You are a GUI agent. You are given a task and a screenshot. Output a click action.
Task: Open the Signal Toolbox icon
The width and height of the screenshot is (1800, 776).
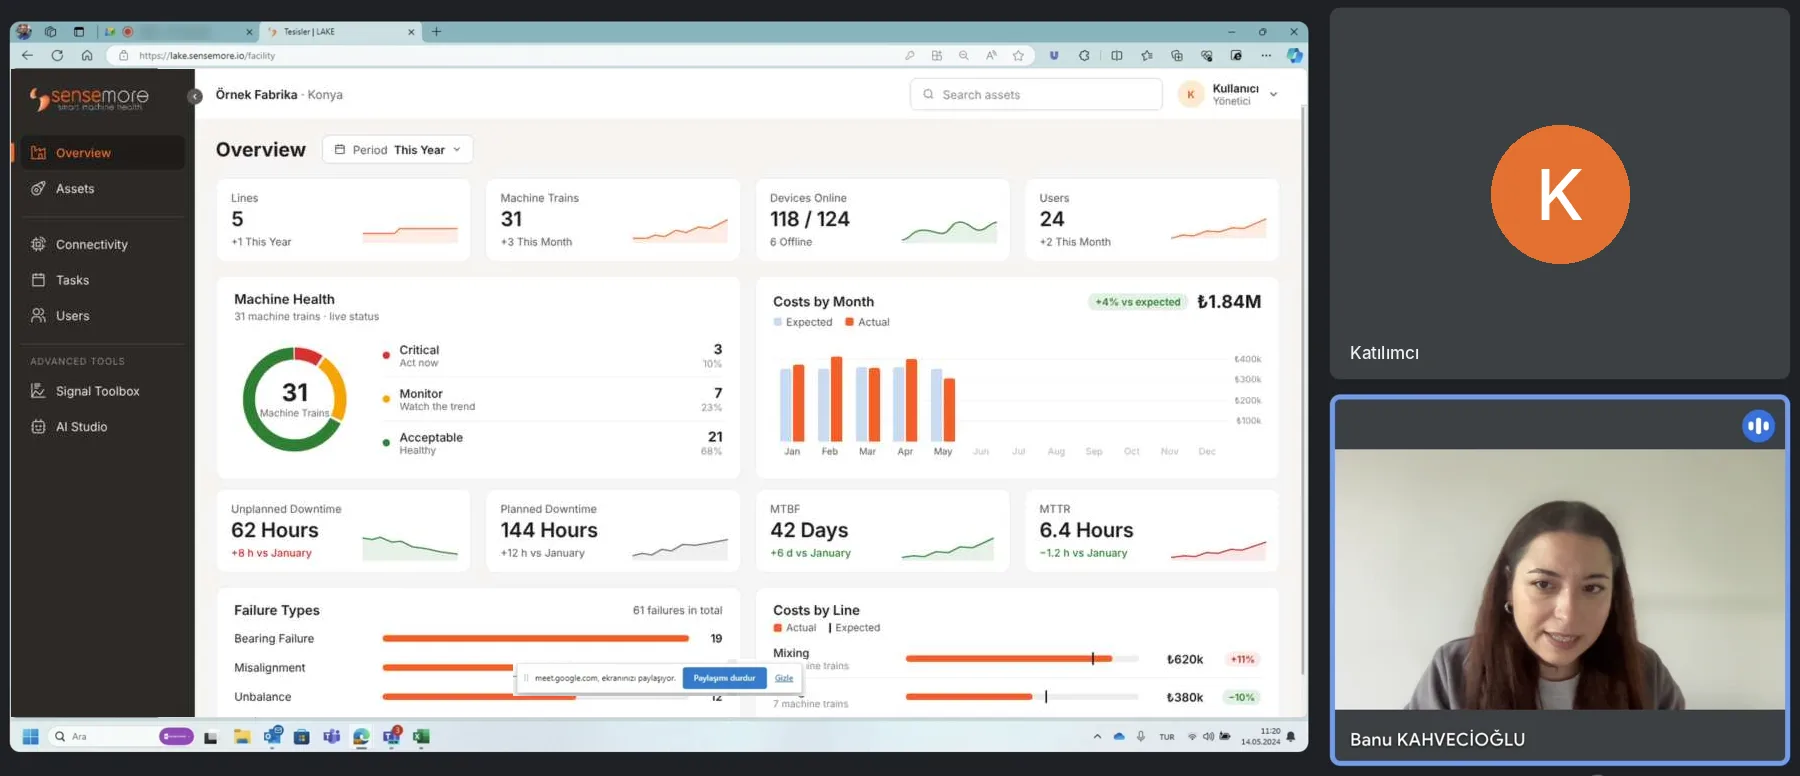pos(38,391)
